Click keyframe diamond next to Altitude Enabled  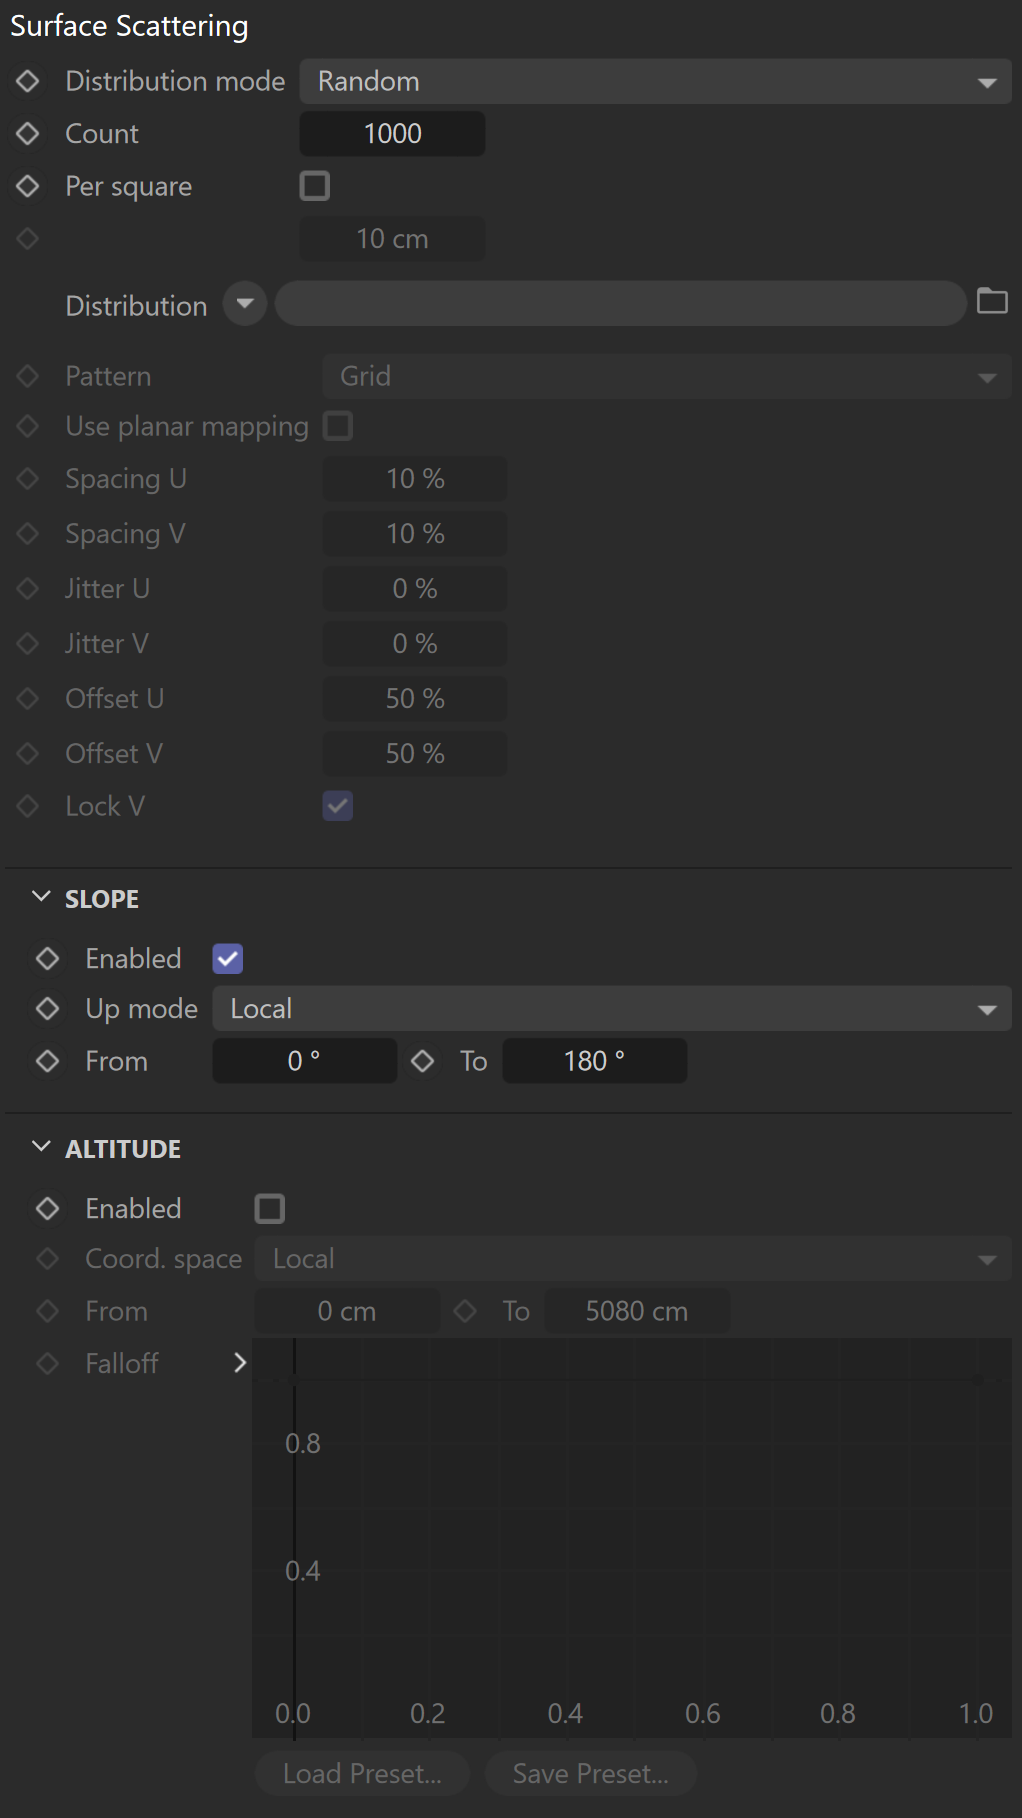pos(48,1208)
